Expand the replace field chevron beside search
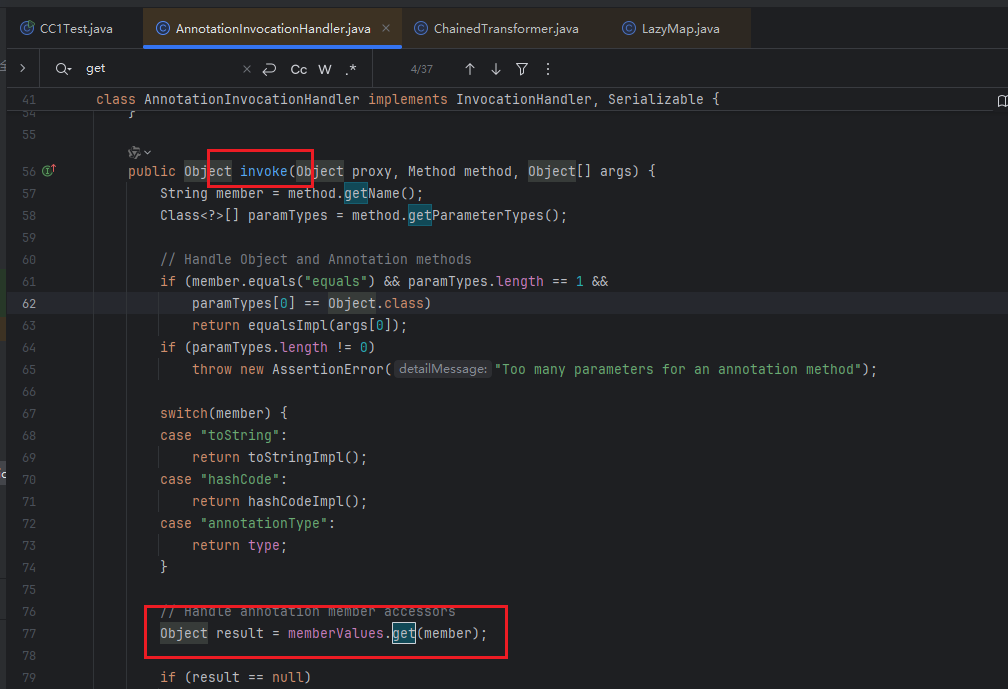This screenshot has height=689, width=1008. click(22, 69)
